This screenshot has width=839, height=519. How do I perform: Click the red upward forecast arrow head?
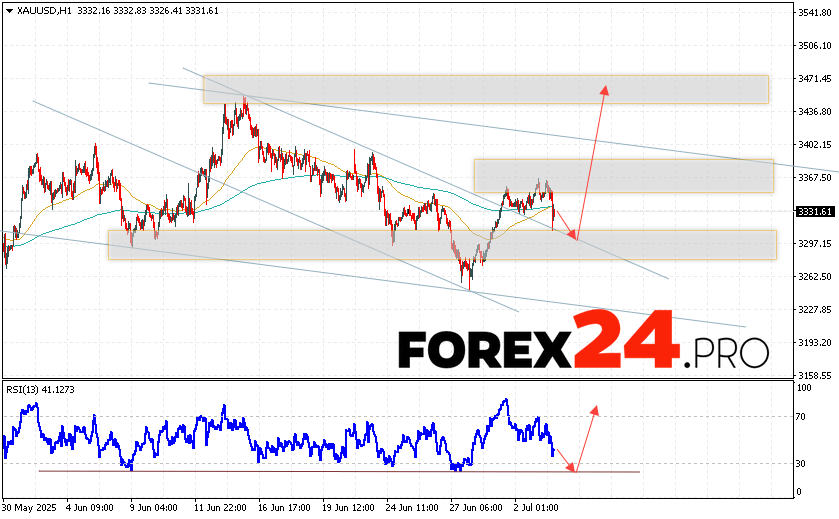click(x=605, y=90)
